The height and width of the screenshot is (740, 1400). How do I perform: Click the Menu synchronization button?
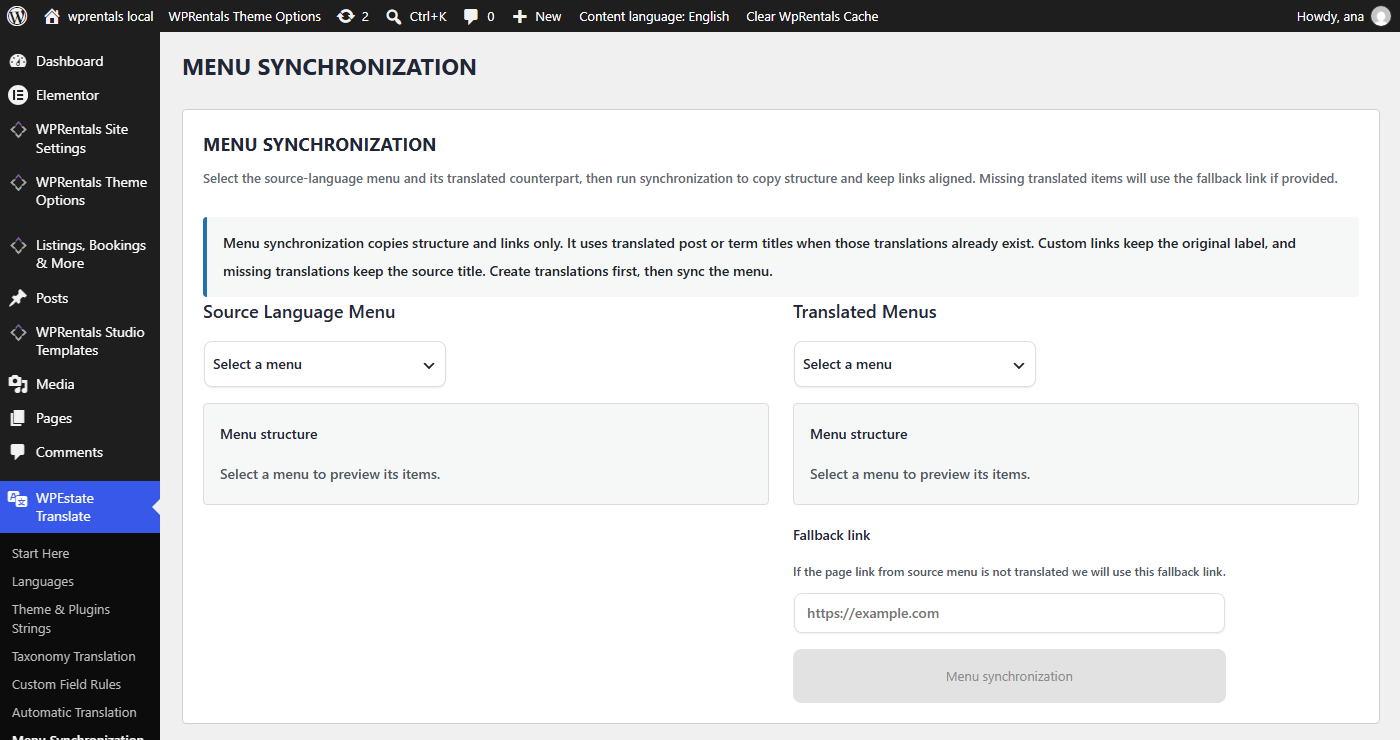pos(1009,676)
